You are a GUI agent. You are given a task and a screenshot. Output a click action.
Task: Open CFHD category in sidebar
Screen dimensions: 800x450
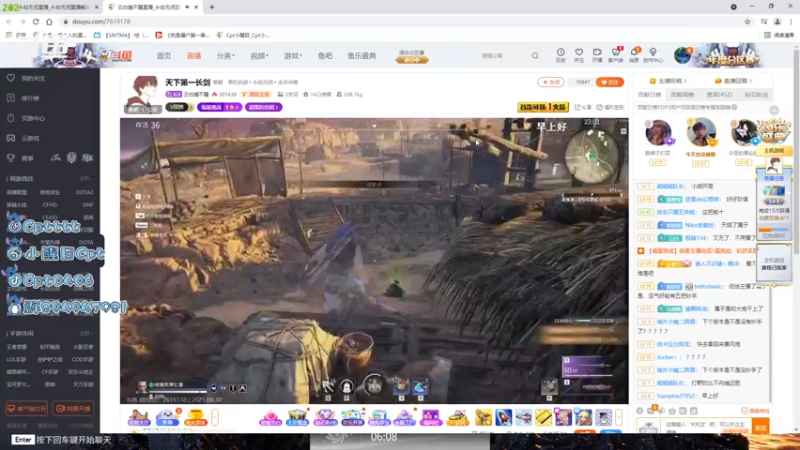pos(49,205)
